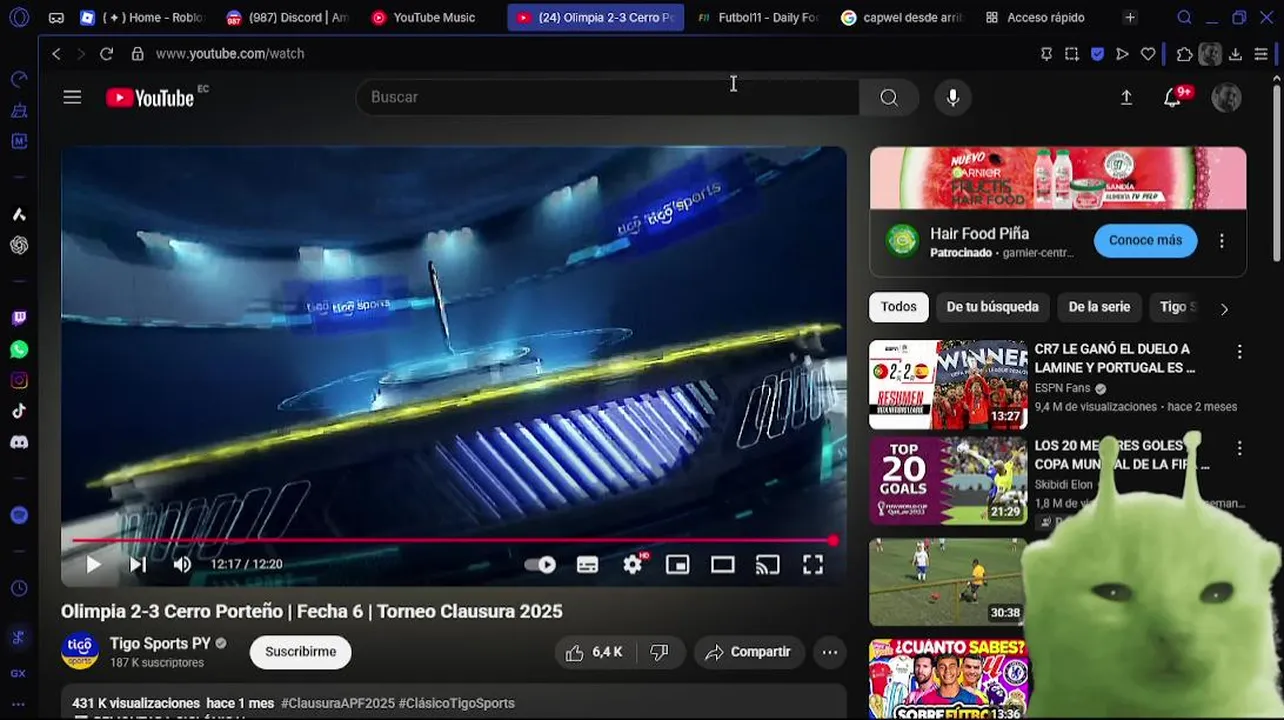Open the 30:38 match video thumbnail
The image size is (1284, 720).
pos(948,582)
